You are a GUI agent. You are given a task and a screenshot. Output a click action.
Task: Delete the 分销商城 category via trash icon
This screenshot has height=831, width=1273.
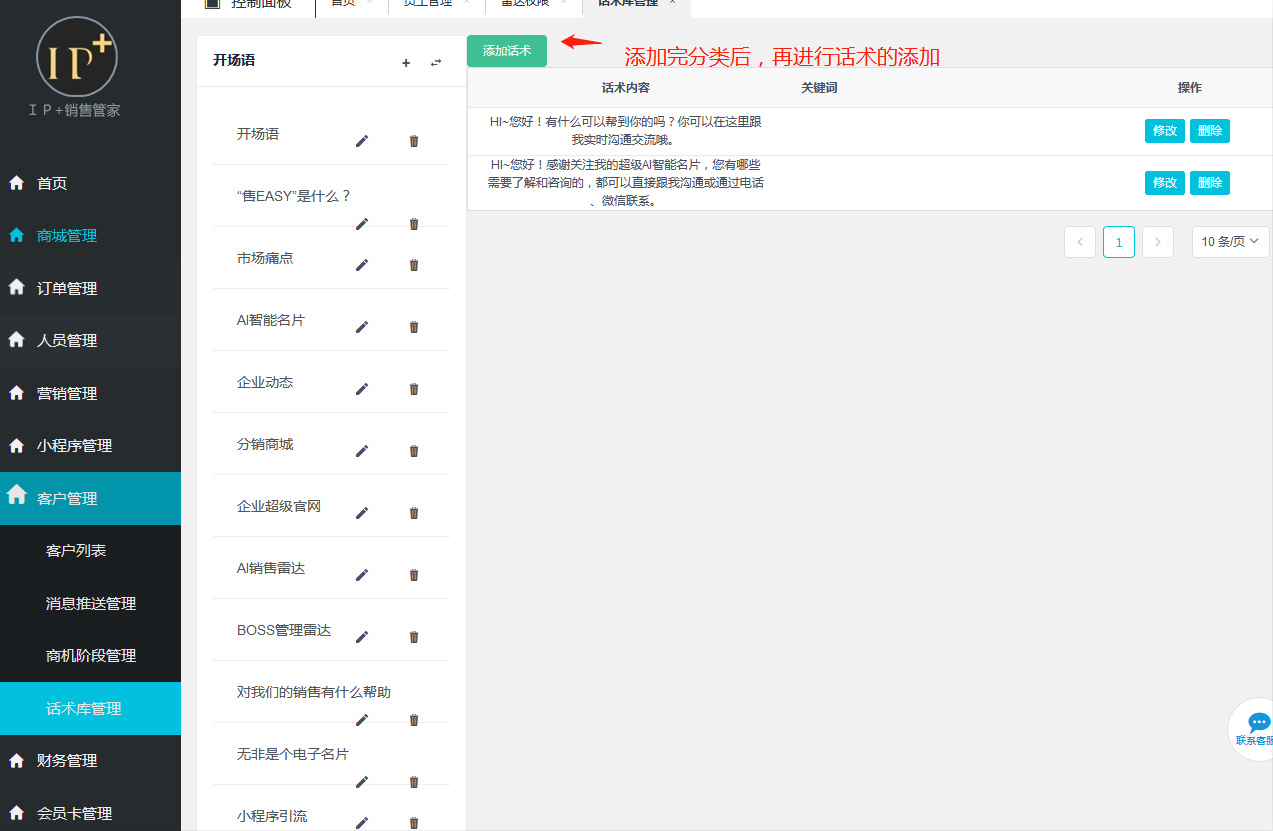[414, 451]
